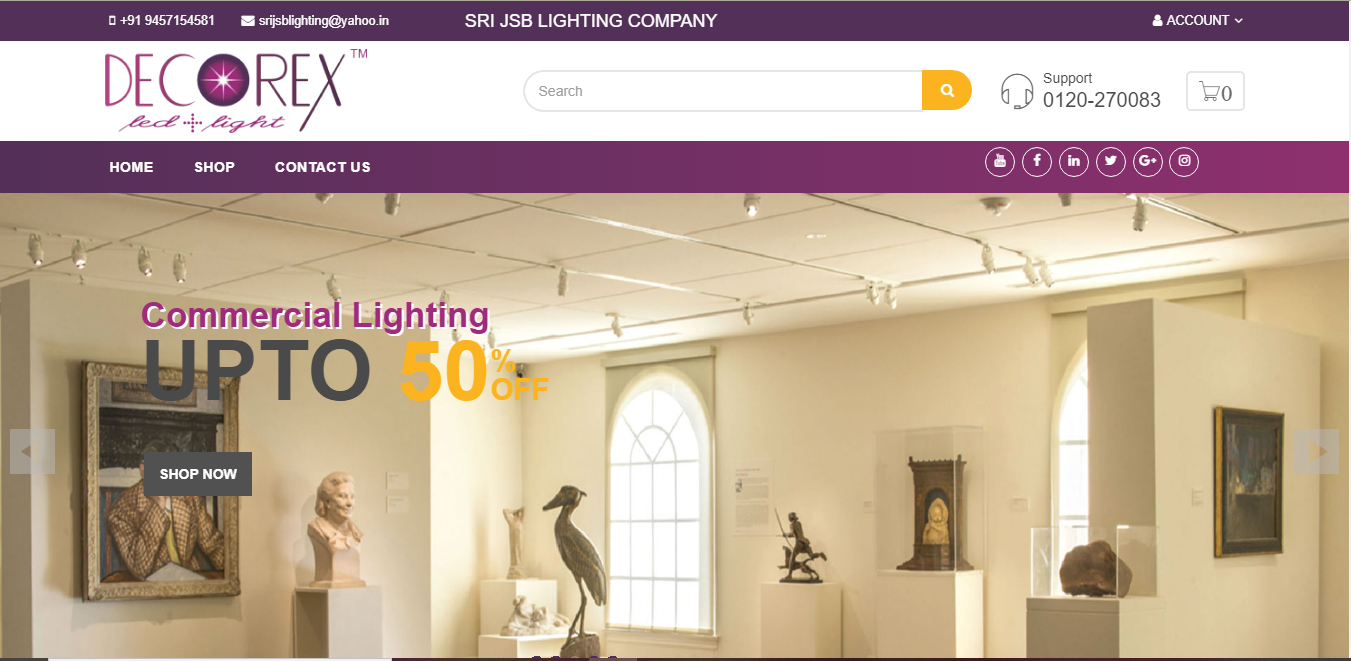This screenshot has width=1351, height=661.
Task: Go to previous slide with left arrow
Action: (x=32, y=452)
